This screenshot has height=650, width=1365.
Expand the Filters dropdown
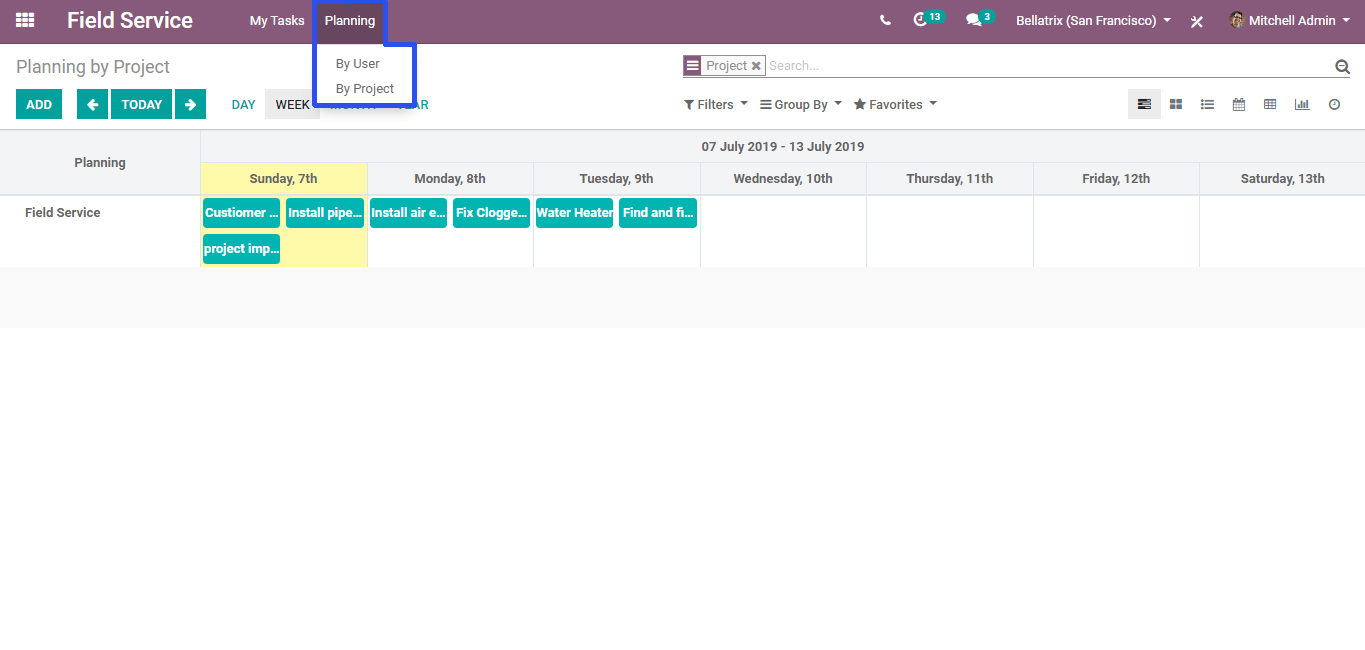715,104
